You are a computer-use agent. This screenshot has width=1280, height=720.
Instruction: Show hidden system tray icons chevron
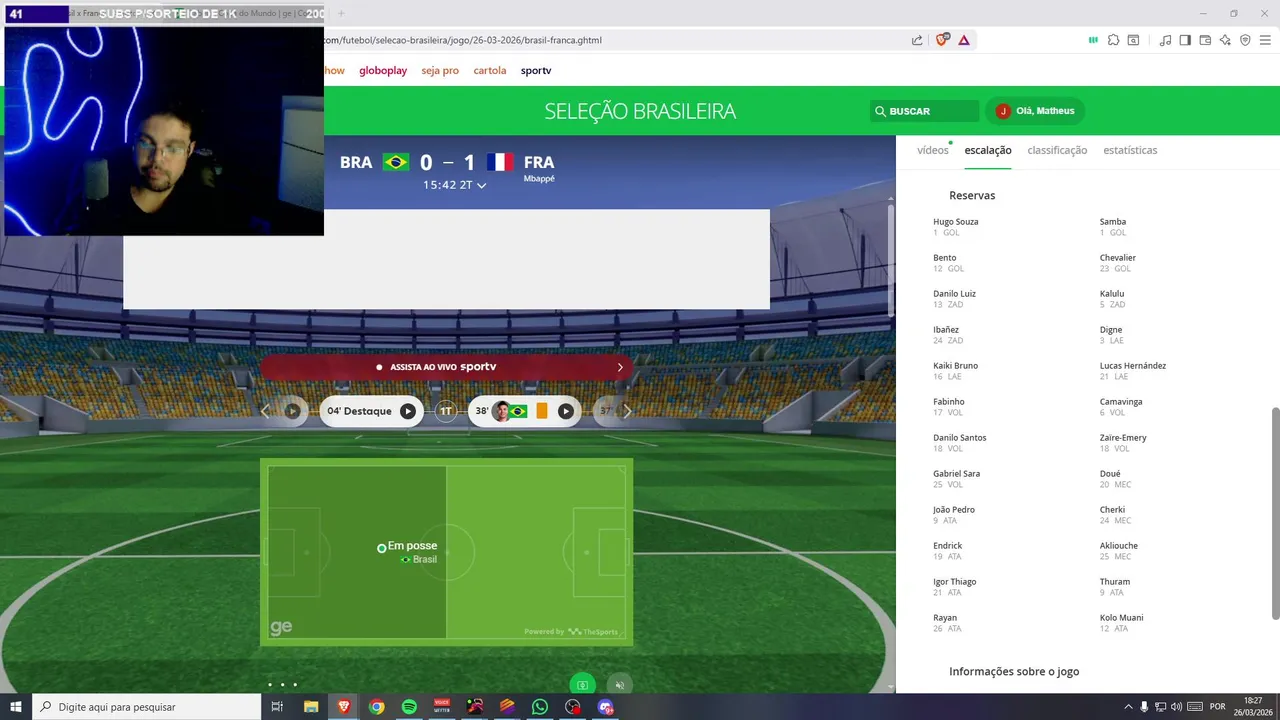[x=1129, y=707]
